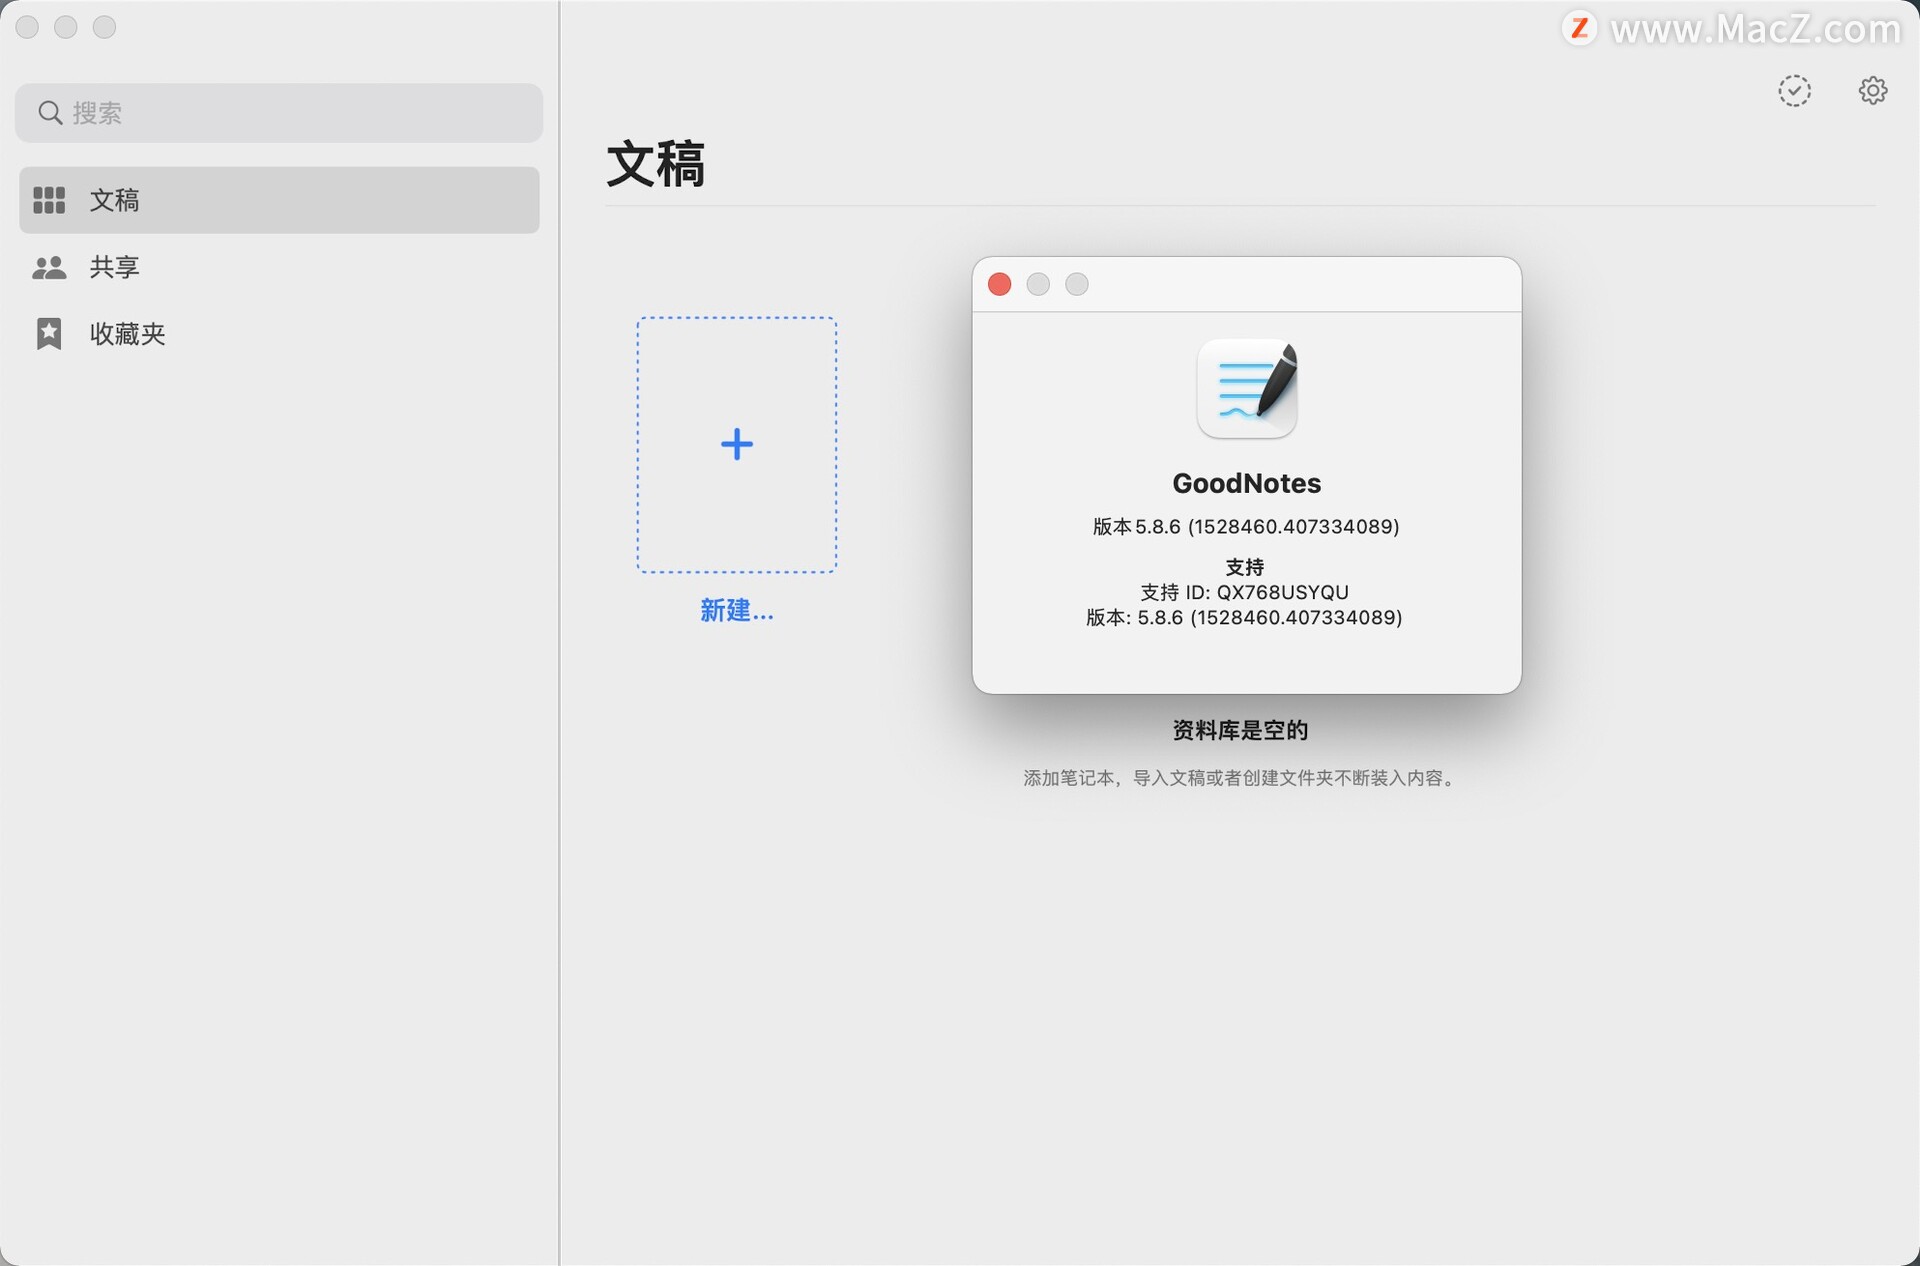Click the dashed circle checkmark select icon
1920x1266 pixels.
point(1795,91)
